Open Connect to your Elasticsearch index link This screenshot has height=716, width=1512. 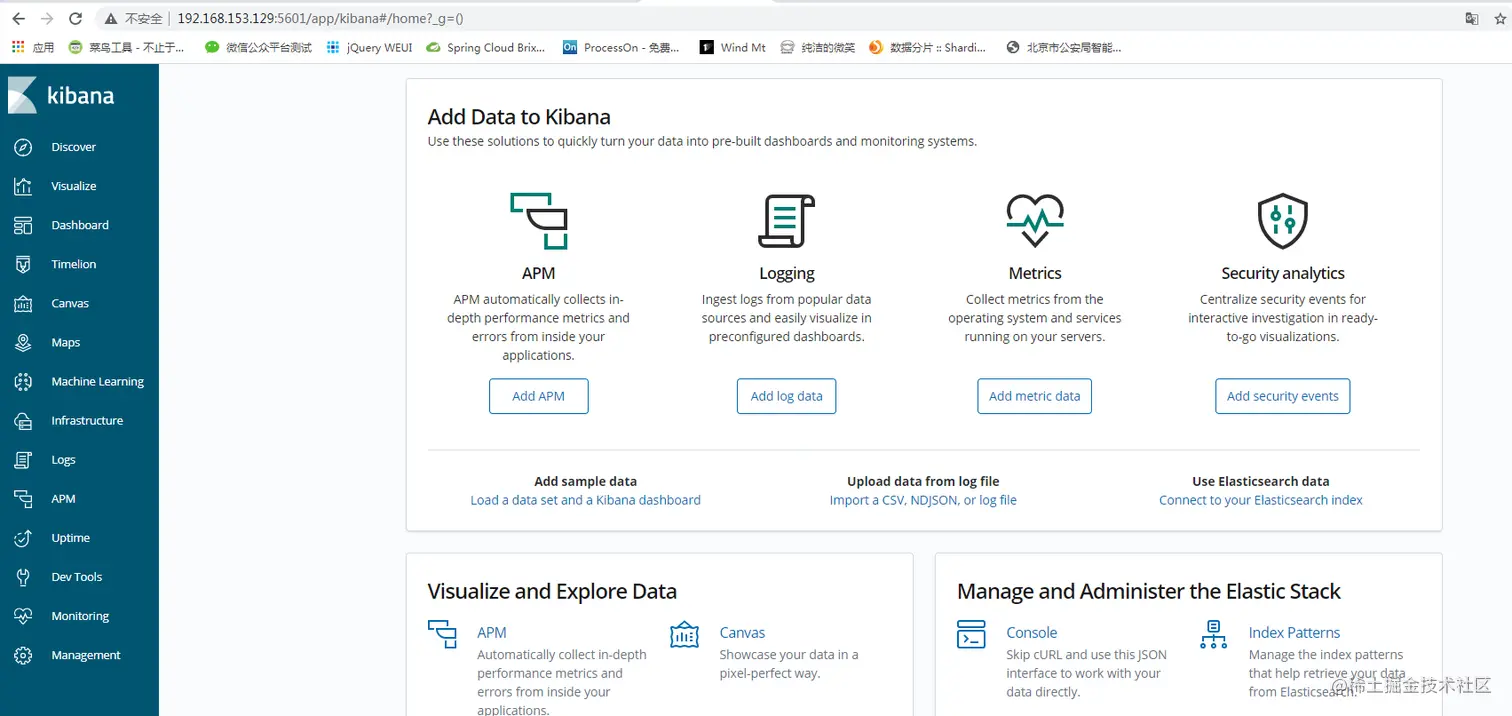(1261, 500)
